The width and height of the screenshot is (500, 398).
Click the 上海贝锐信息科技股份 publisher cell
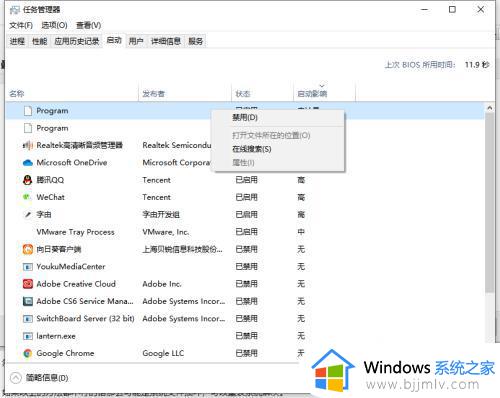[x=182, y=249]
